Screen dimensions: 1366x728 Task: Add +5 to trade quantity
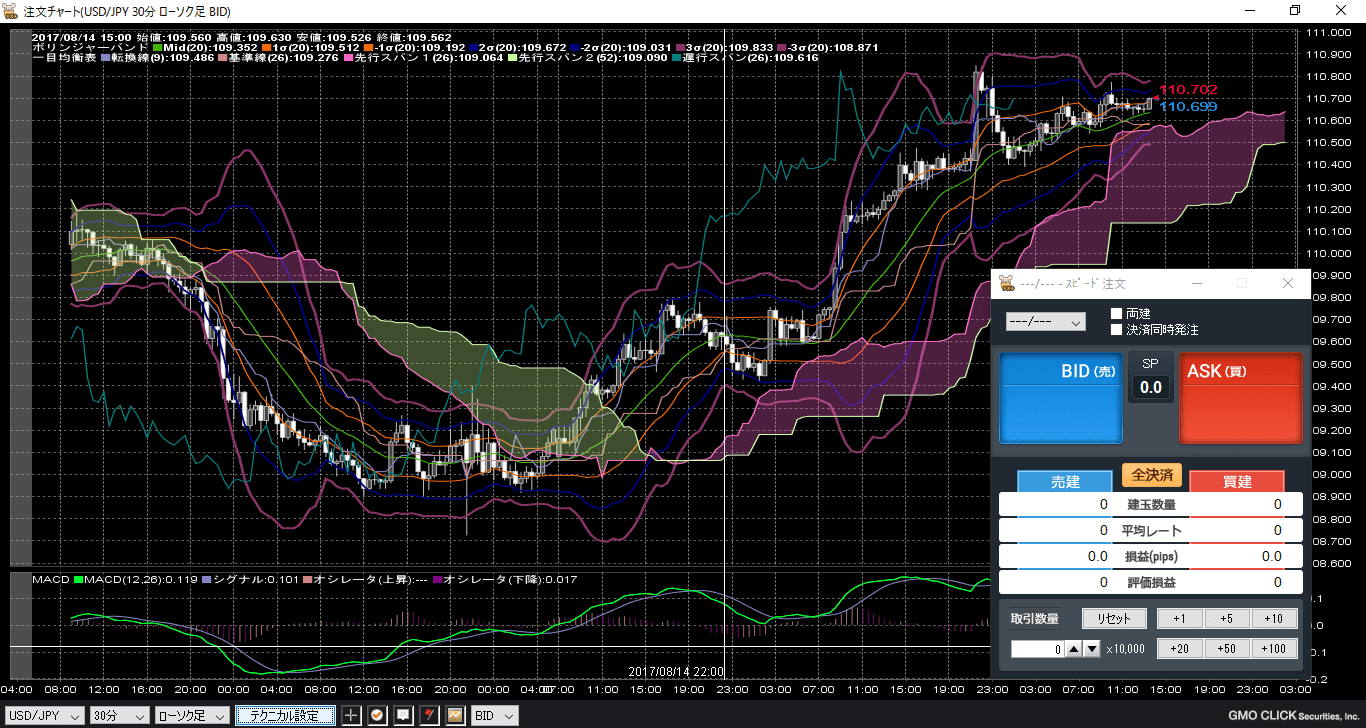coord(1227,618)
